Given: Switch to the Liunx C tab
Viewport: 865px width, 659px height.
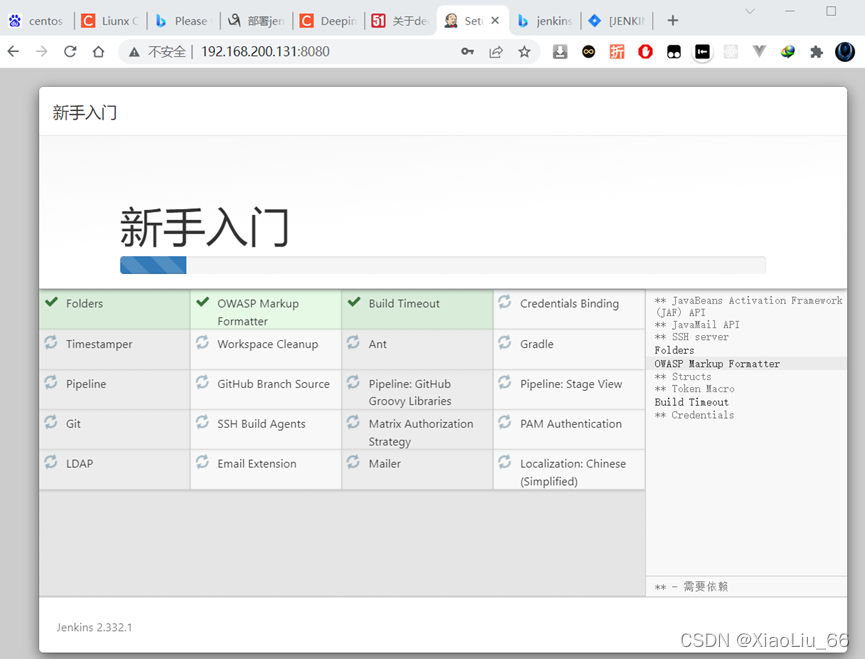Looking at the screenshot, I should 111,21.
